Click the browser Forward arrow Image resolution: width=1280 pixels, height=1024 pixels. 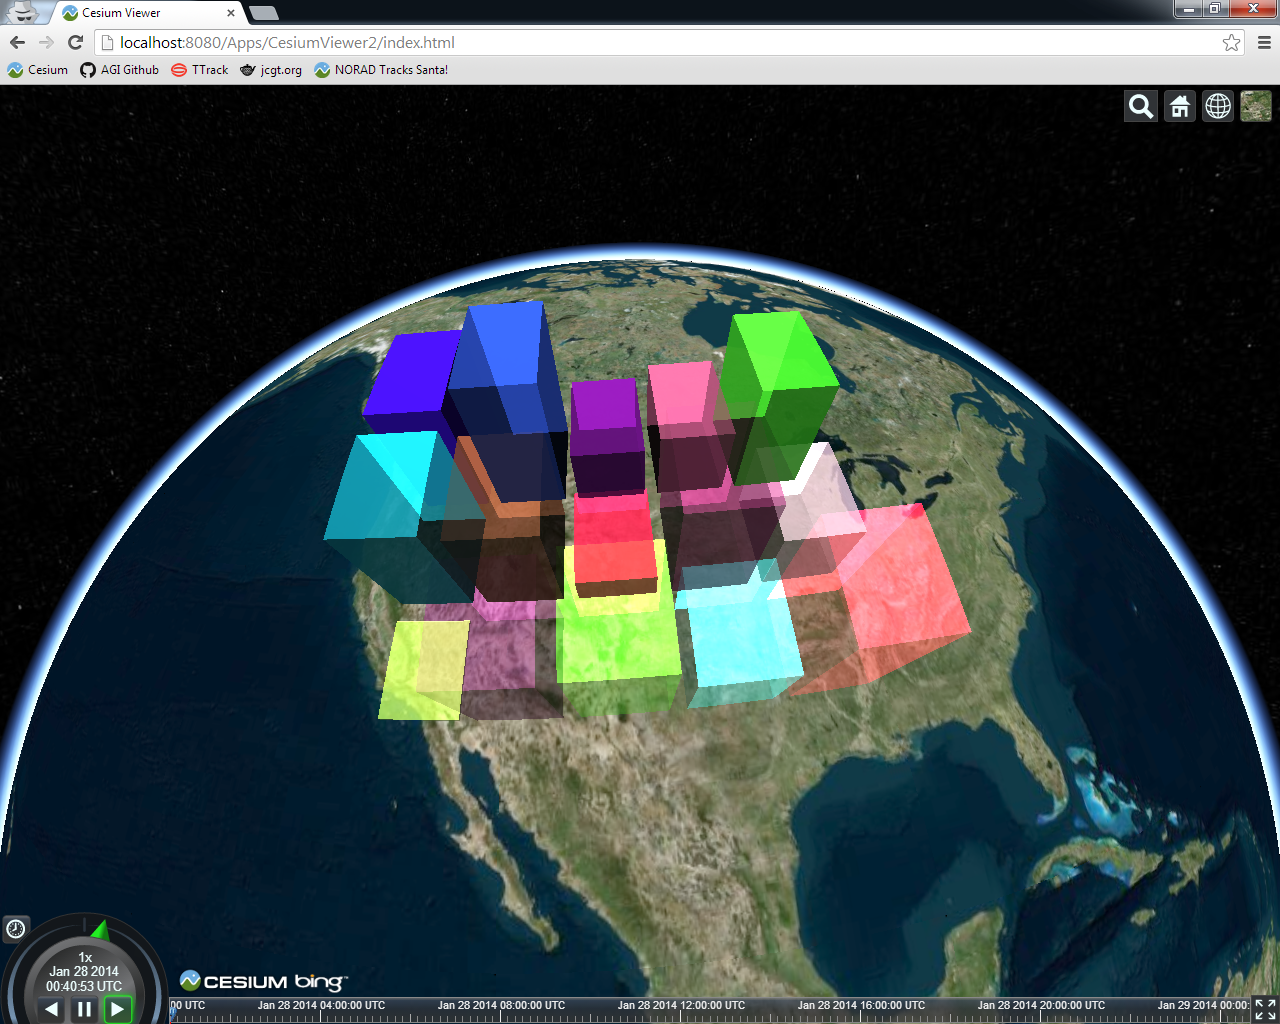click(x=46, y=42)
